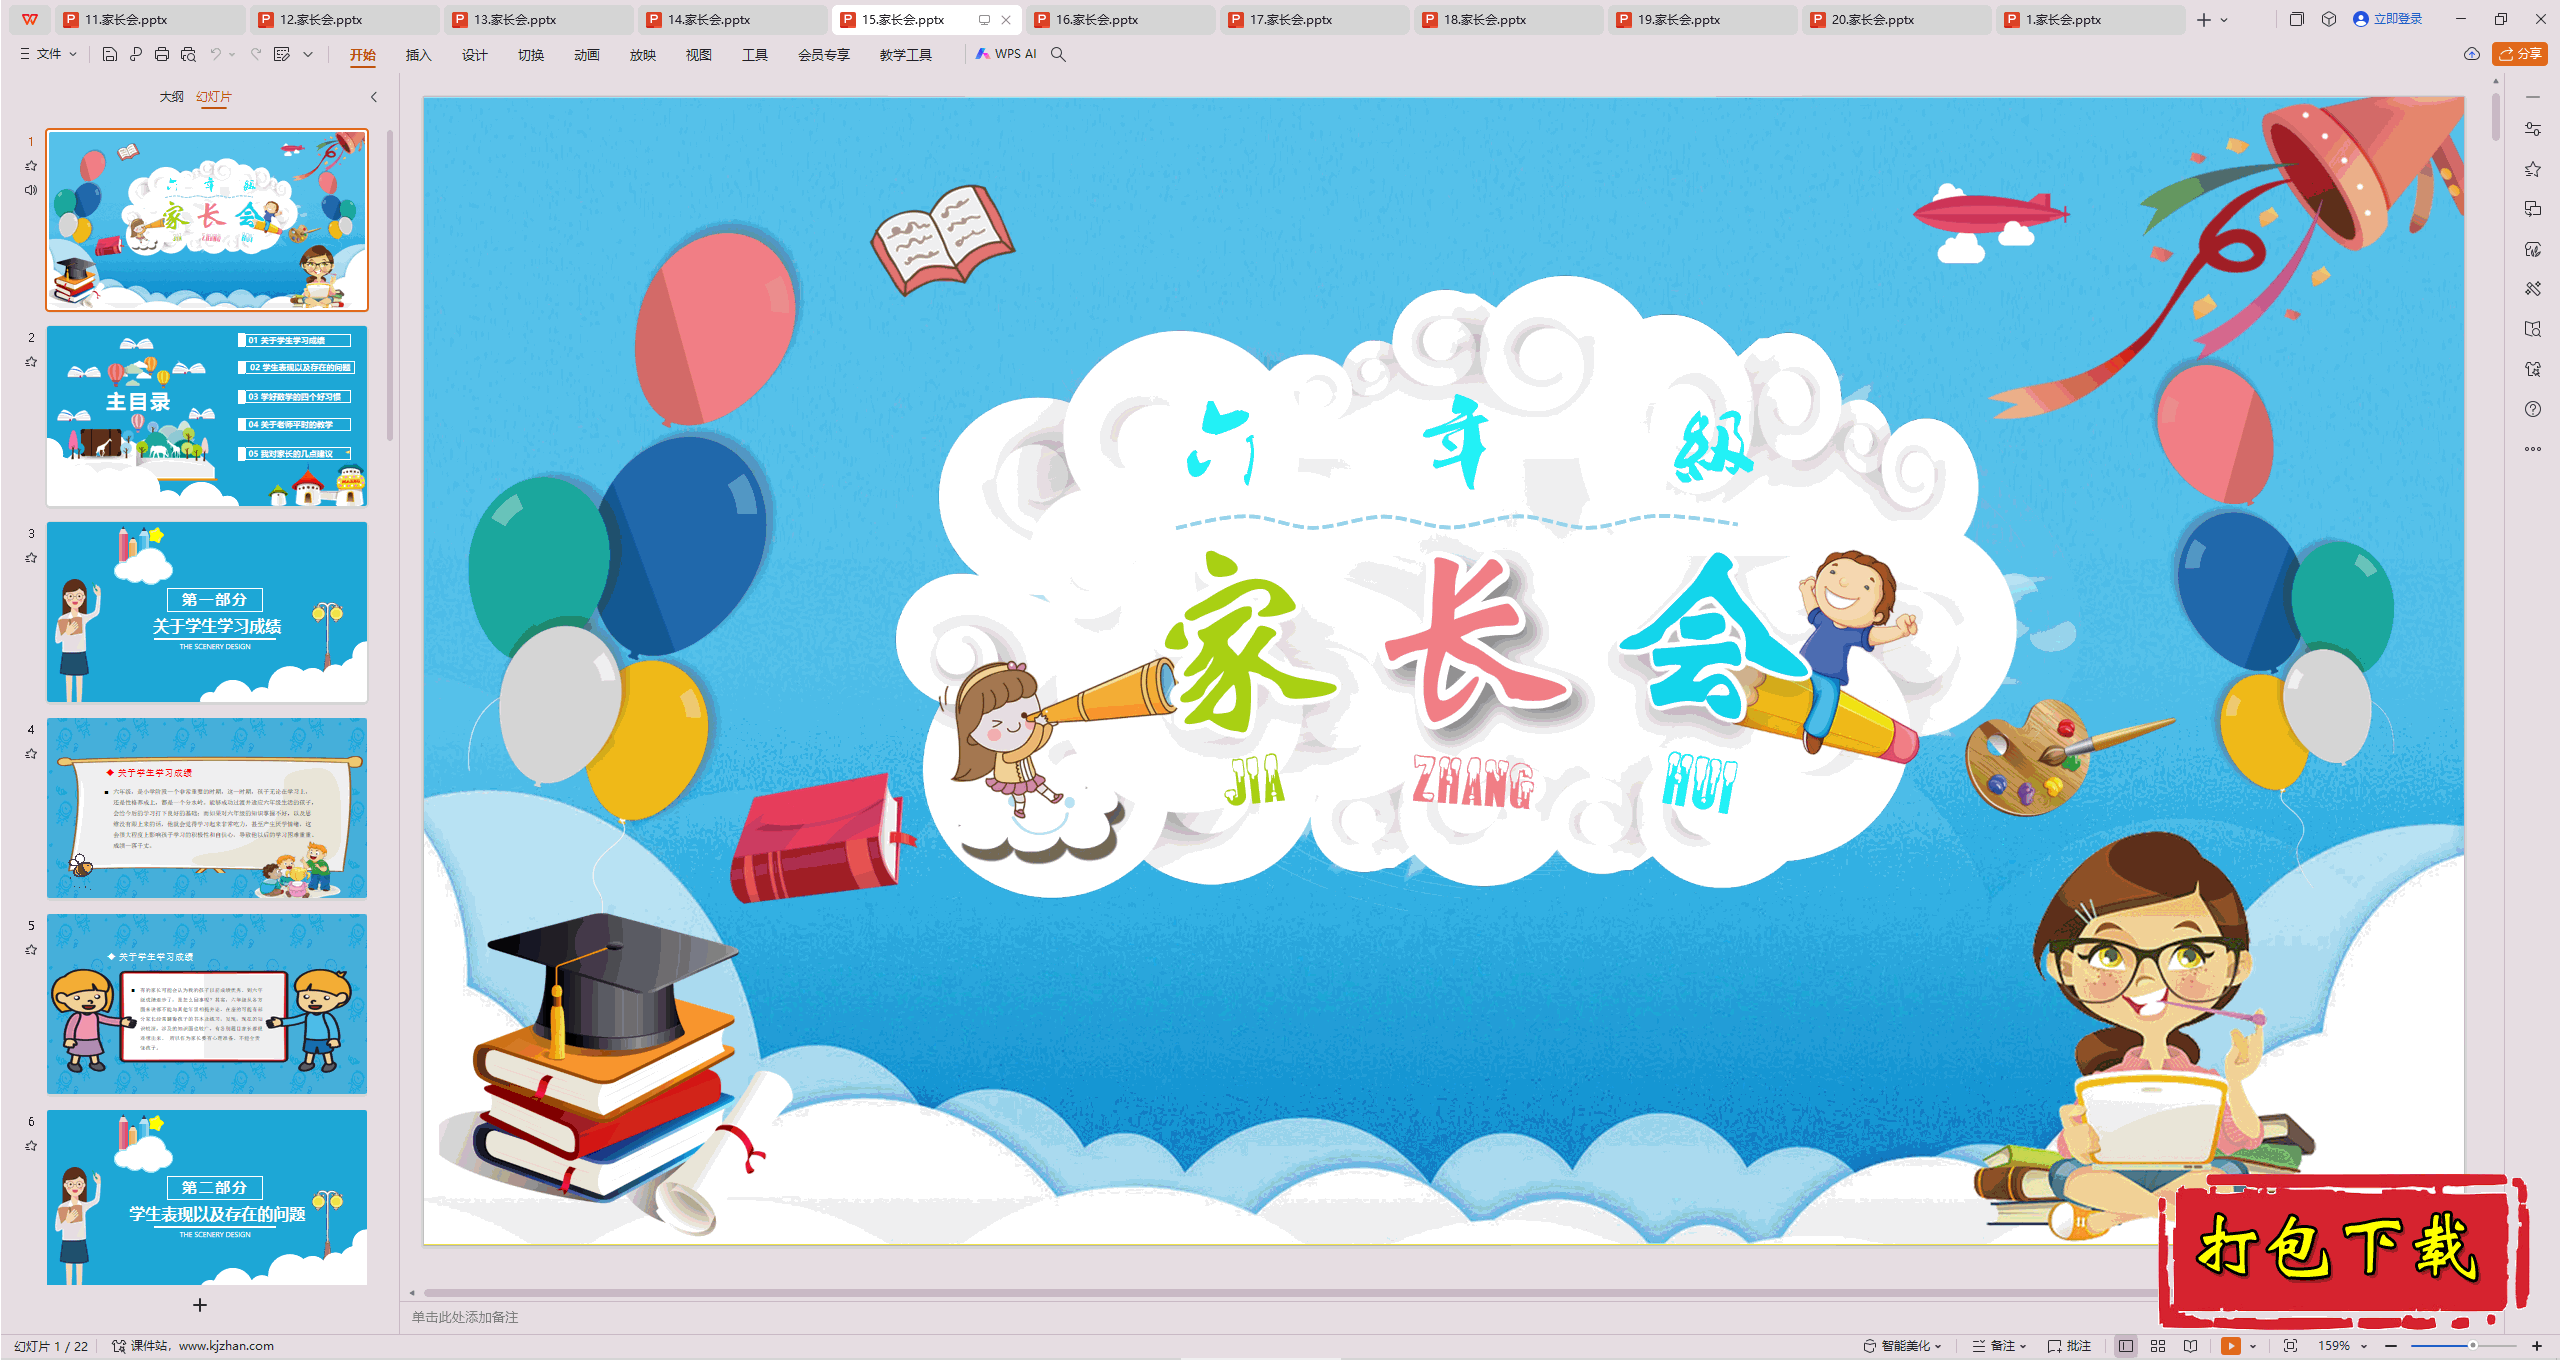This screenshot has width=2560, height=1360.
Task: Click the 立即登录 login button
Action: 2388,19
